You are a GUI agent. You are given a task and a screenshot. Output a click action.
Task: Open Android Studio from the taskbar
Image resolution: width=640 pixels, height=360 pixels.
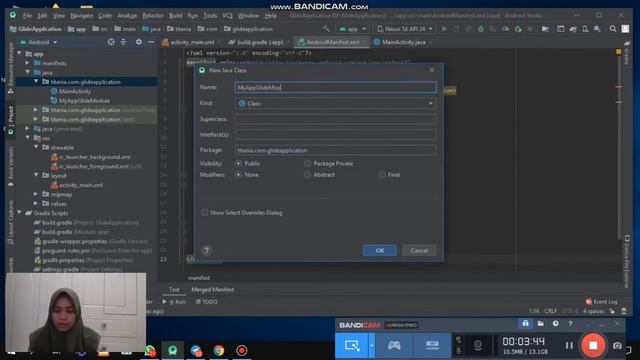coord(173,350)
